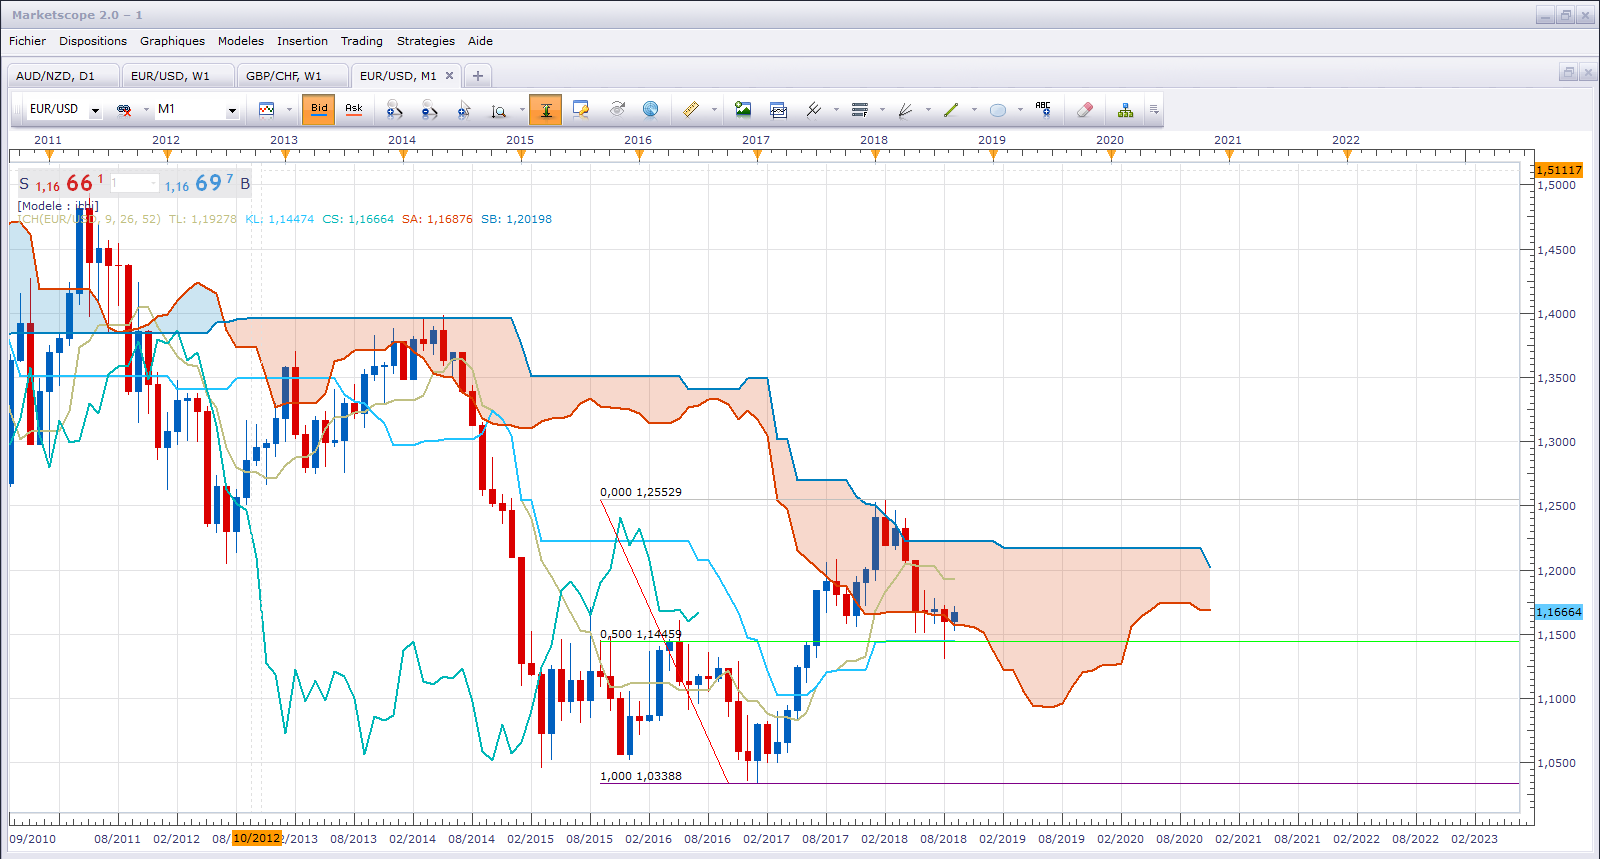Open the Strategies menu
The height and width of the screenshot is (859, 1600).
426,41
